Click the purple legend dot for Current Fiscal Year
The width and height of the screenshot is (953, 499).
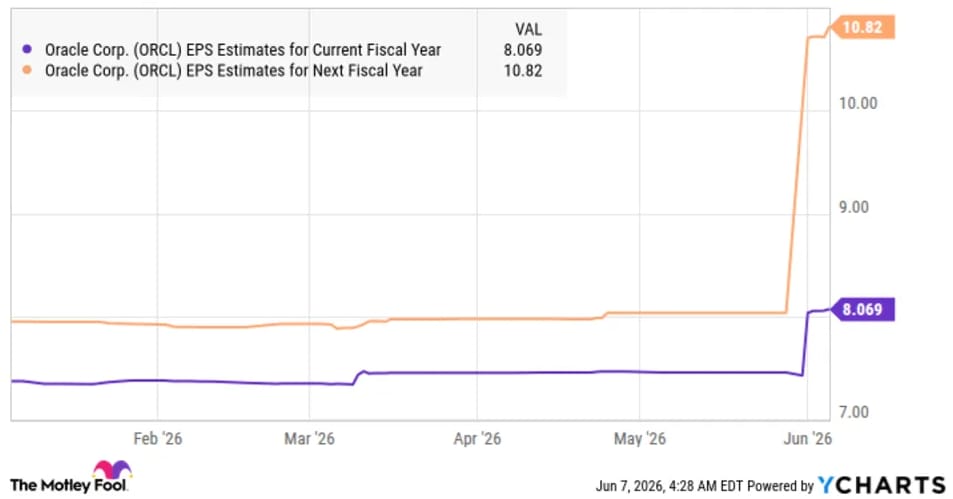coord(27,49)
